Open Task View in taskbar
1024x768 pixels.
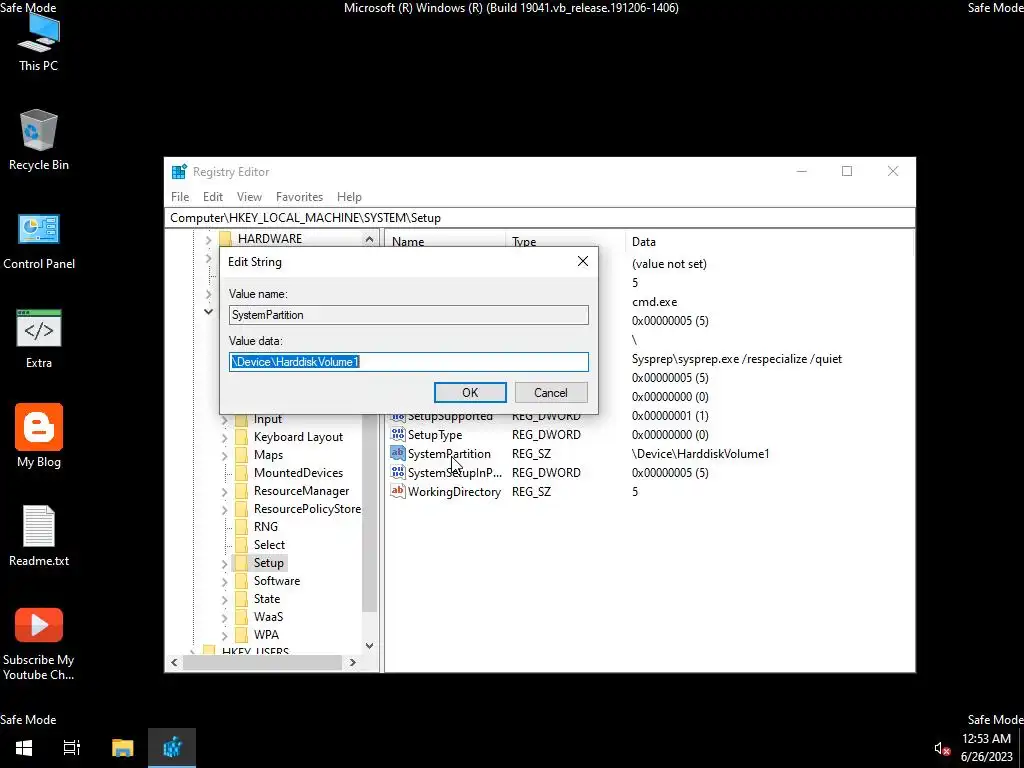coord(72,748)
